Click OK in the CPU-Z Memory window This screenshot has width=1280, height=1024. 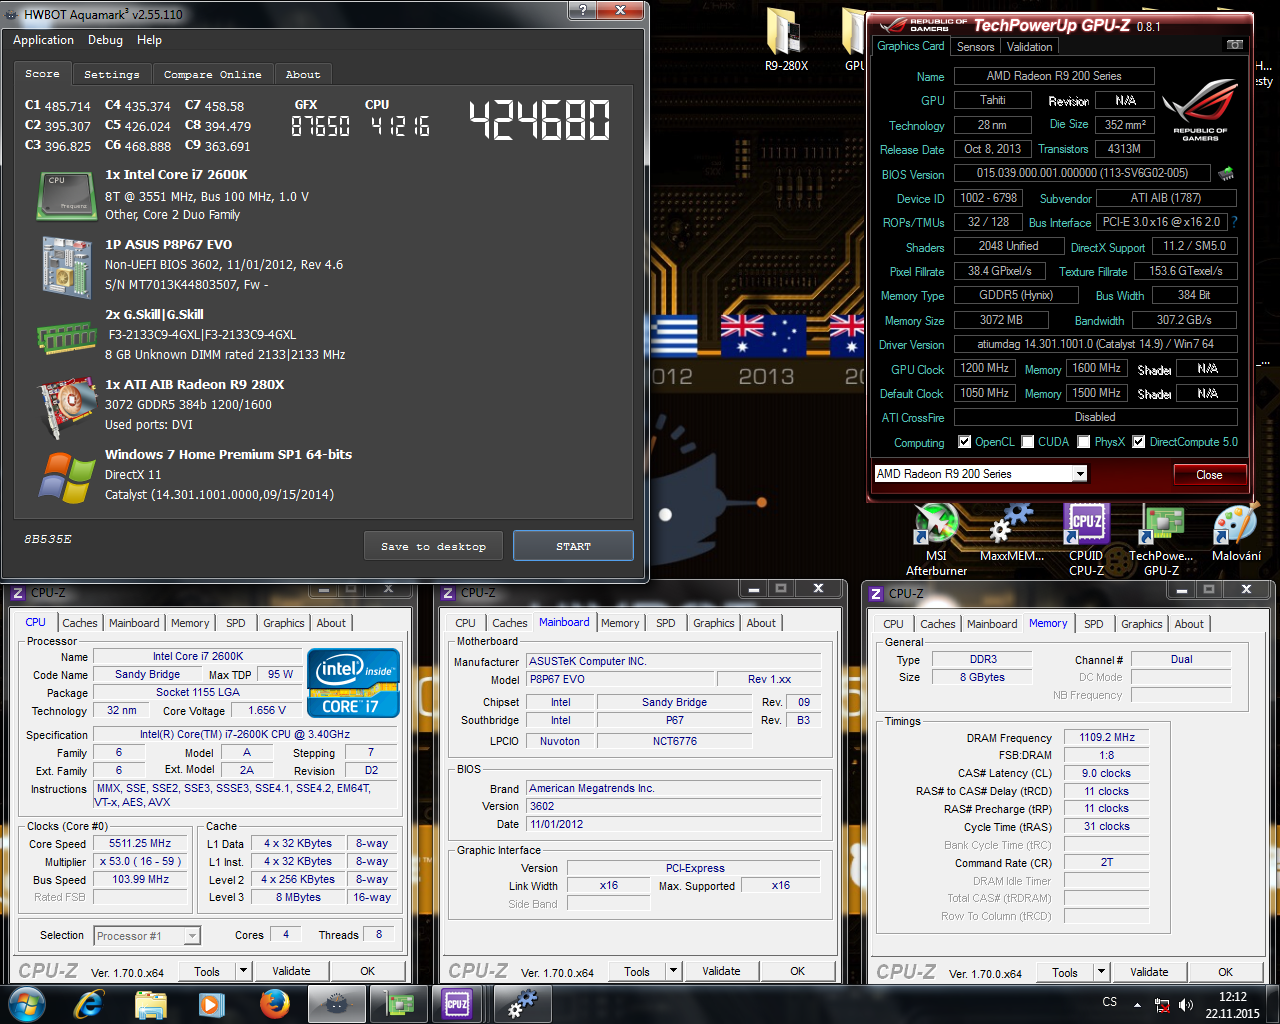pos(1225,972)
